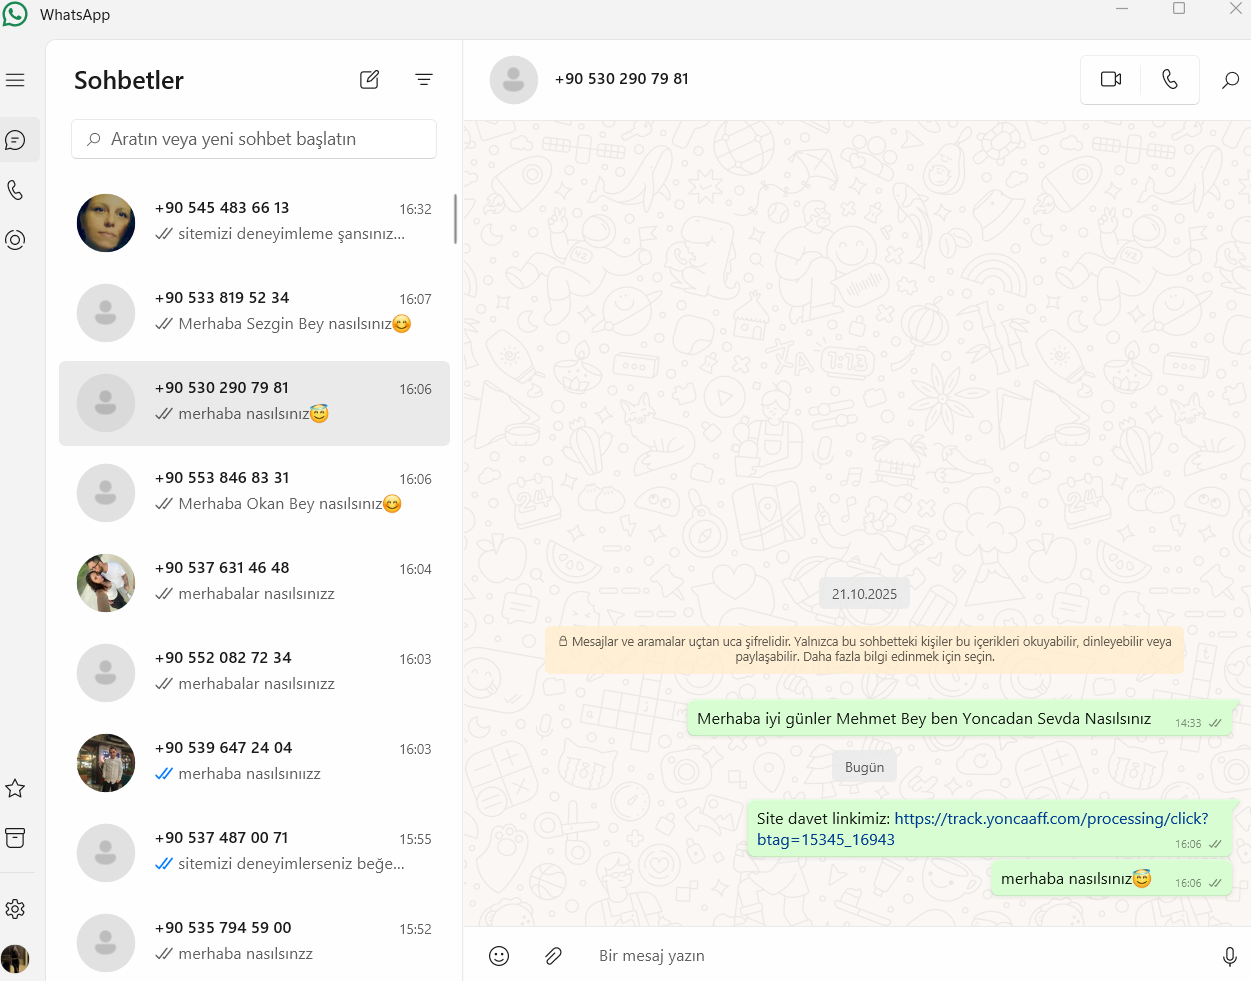Open your profile picture in sidebar
The image size is (1251, 981).
pos(15,959)
